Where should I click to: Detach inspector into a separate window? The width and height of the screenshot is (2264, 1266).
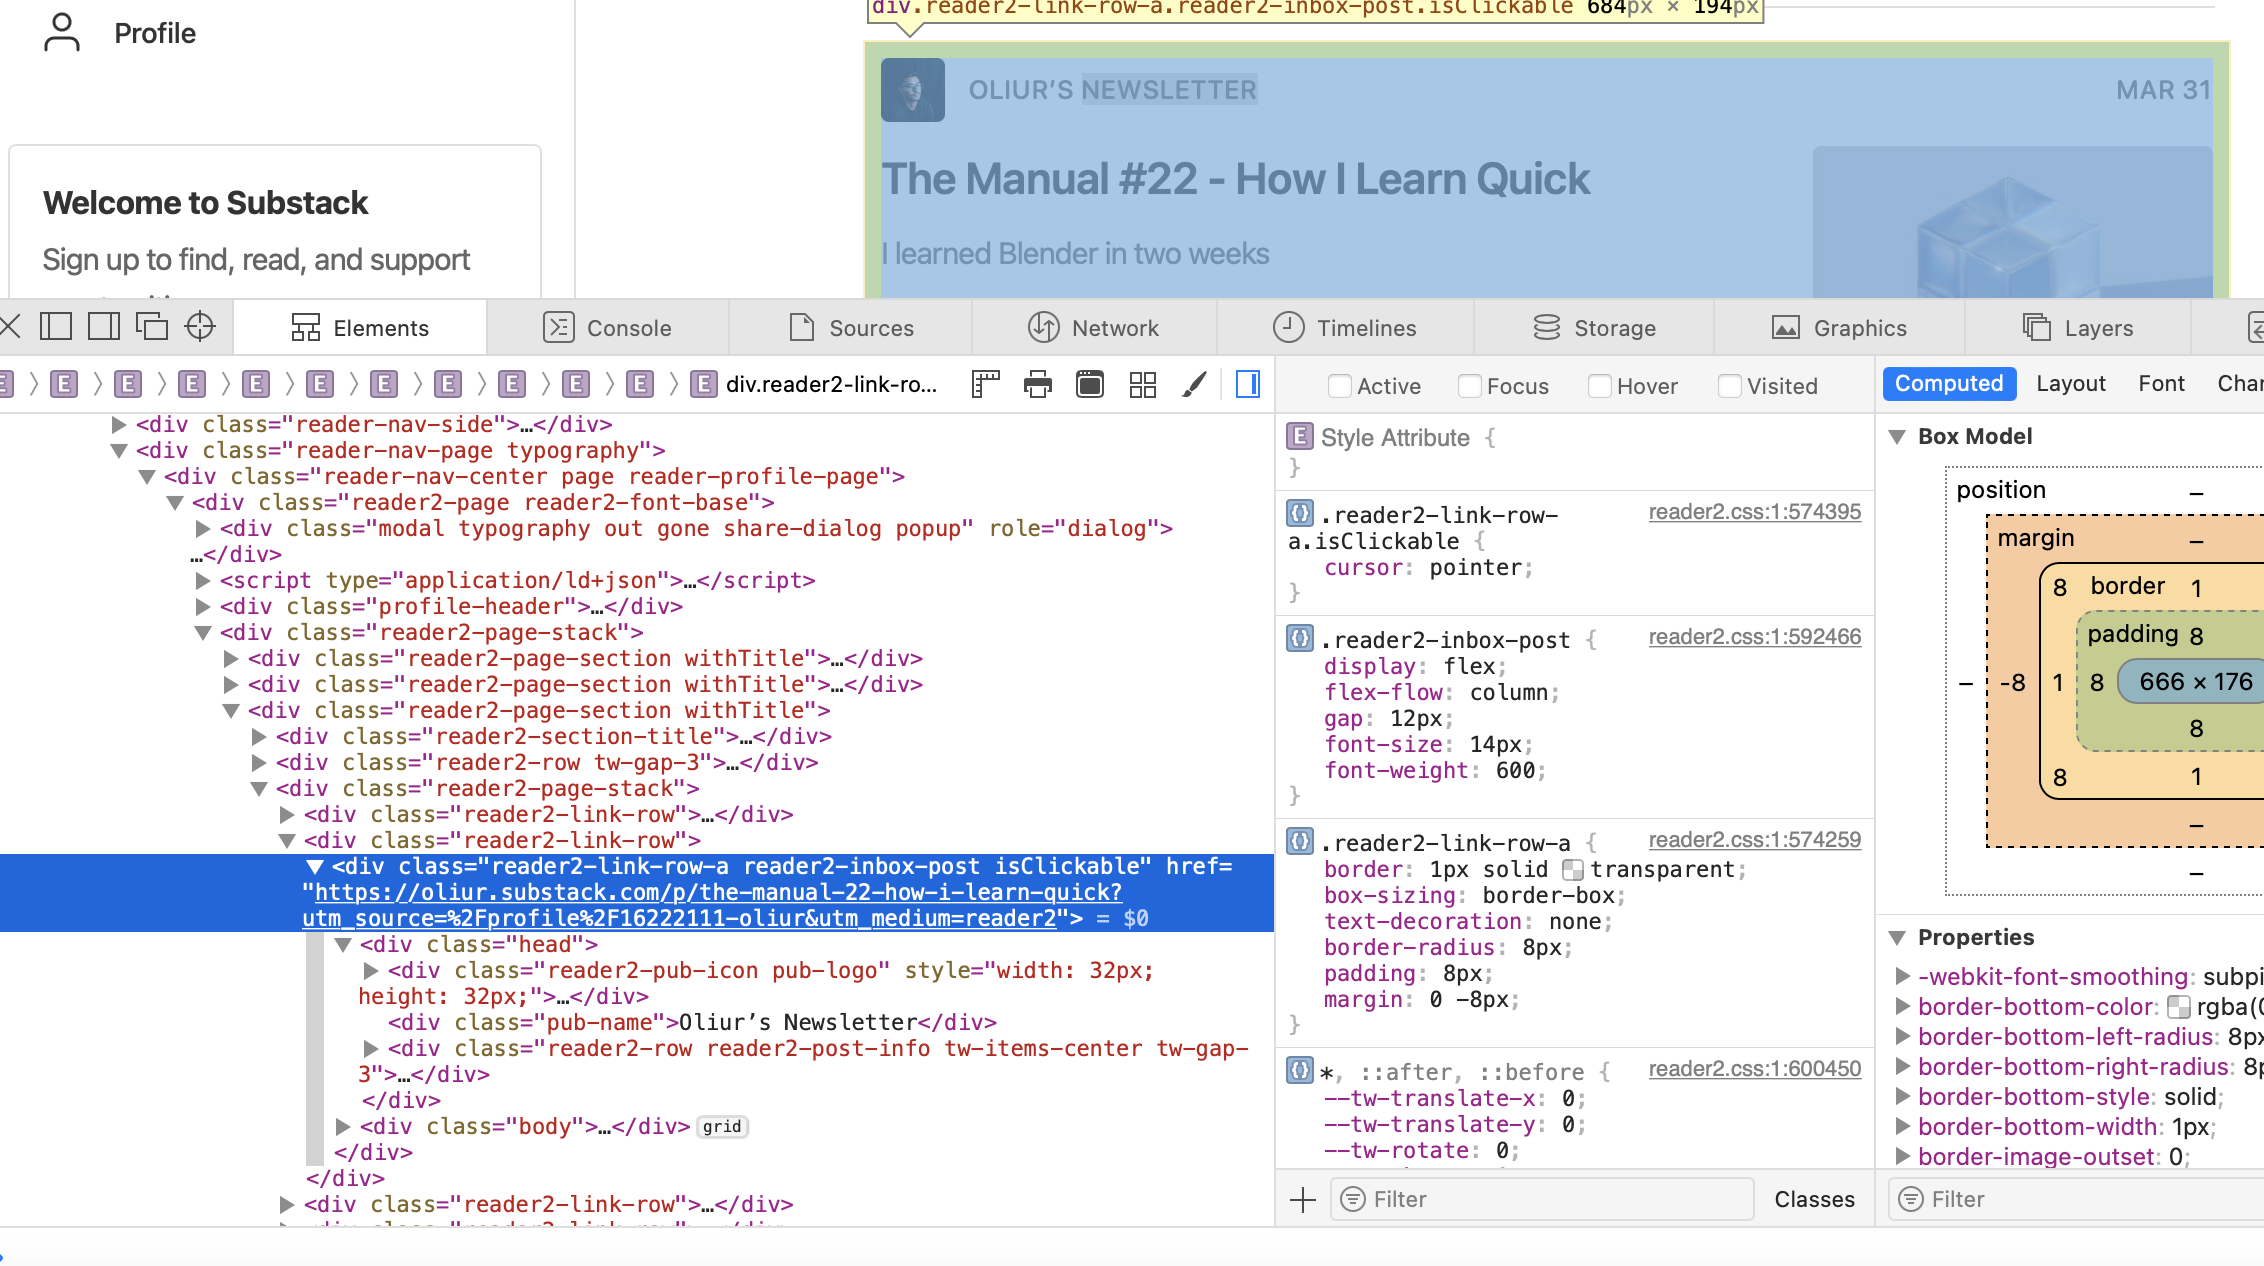pyautogui.click(x=152, y=327)
